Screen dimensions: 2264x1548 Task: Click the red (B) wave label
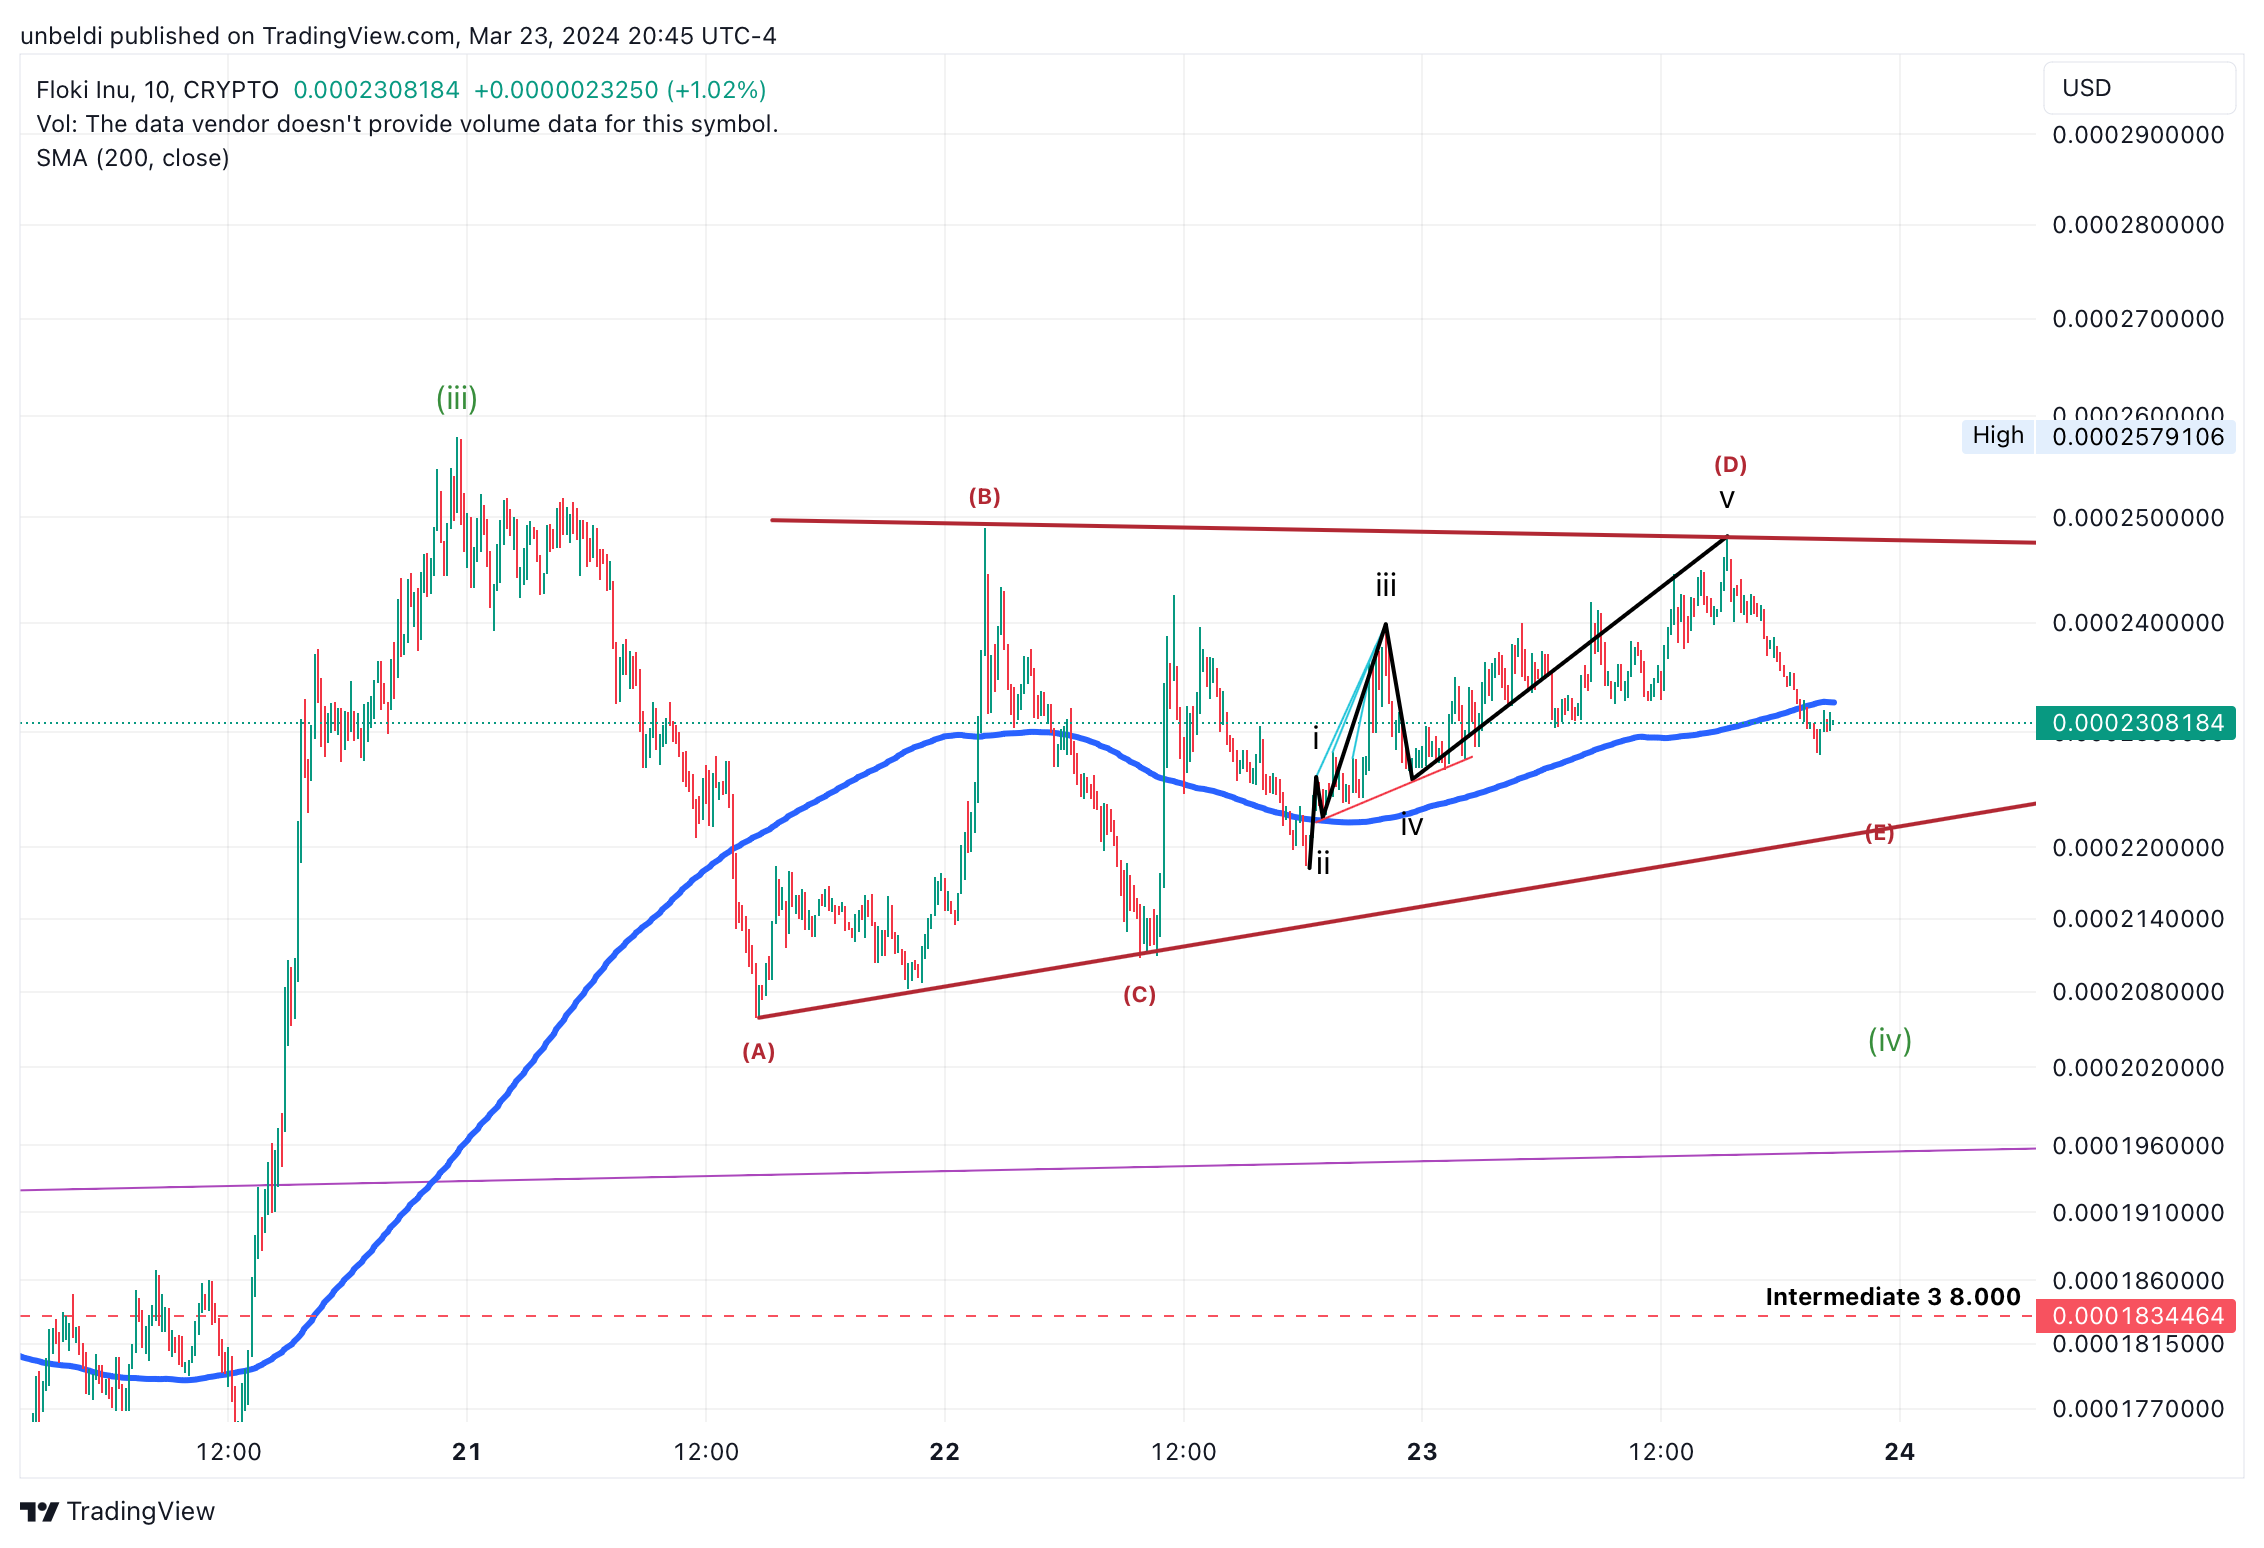click(x=984, y=496)
